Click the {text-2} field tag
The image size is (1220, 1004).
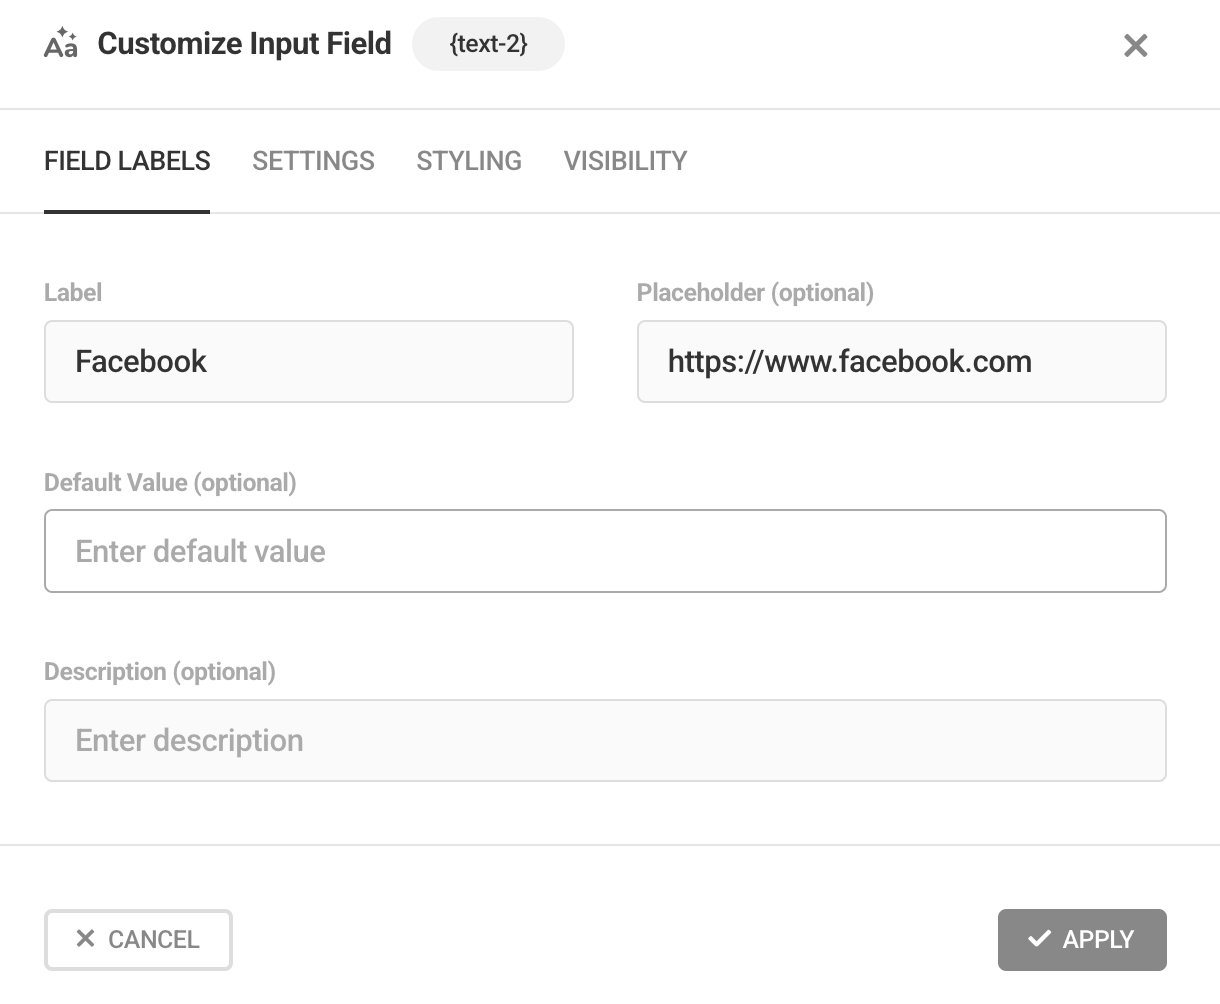488,44
